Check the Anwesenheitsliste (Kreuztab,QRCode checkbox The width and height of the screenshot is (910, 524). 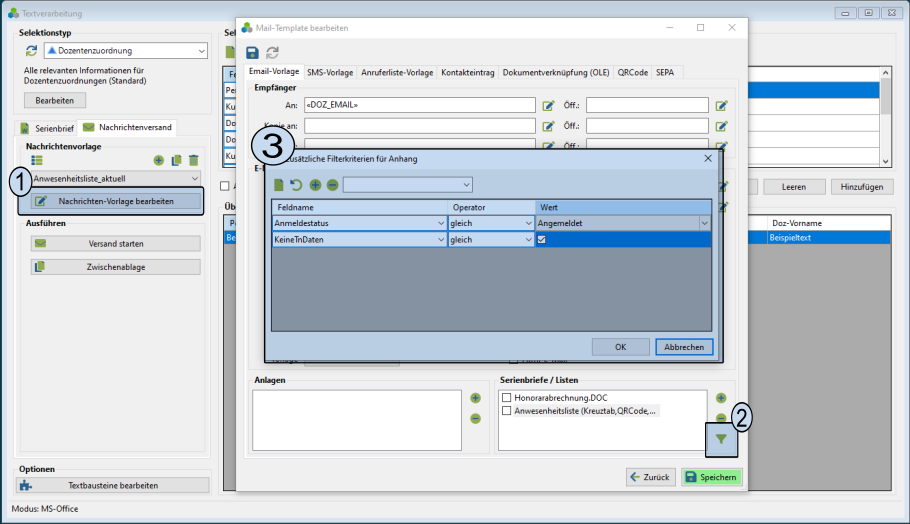(x=507, y=411)
